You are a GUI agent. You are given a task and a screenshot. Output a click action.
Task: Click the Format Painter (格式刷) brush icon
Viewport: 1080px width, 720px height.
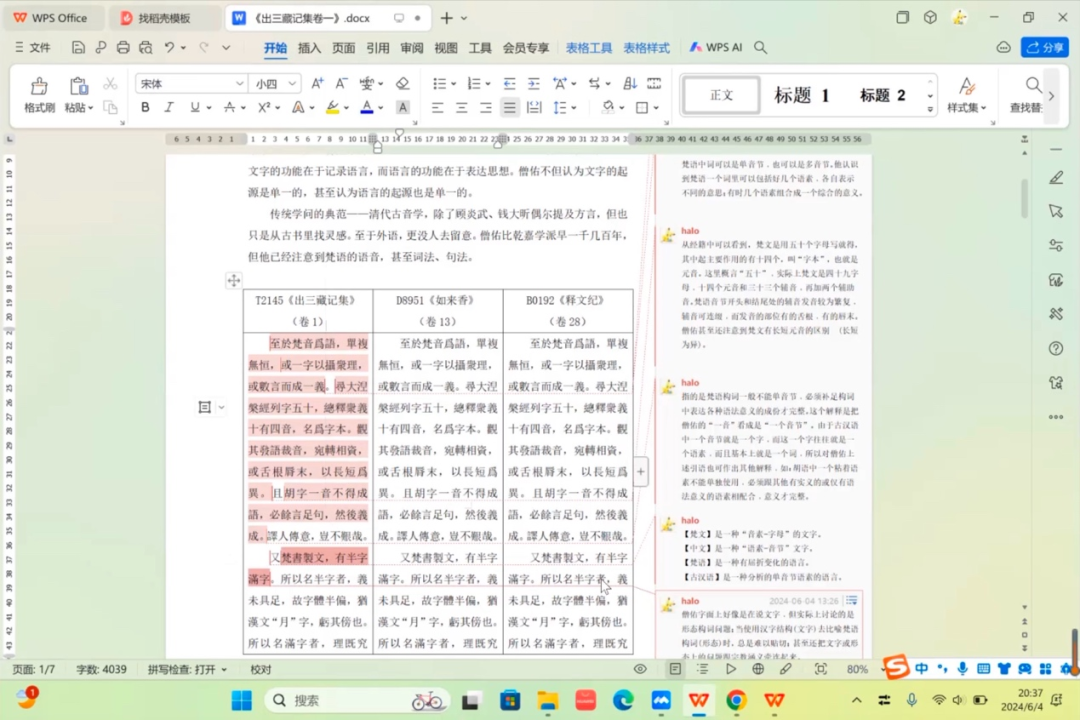click(39, 86)
